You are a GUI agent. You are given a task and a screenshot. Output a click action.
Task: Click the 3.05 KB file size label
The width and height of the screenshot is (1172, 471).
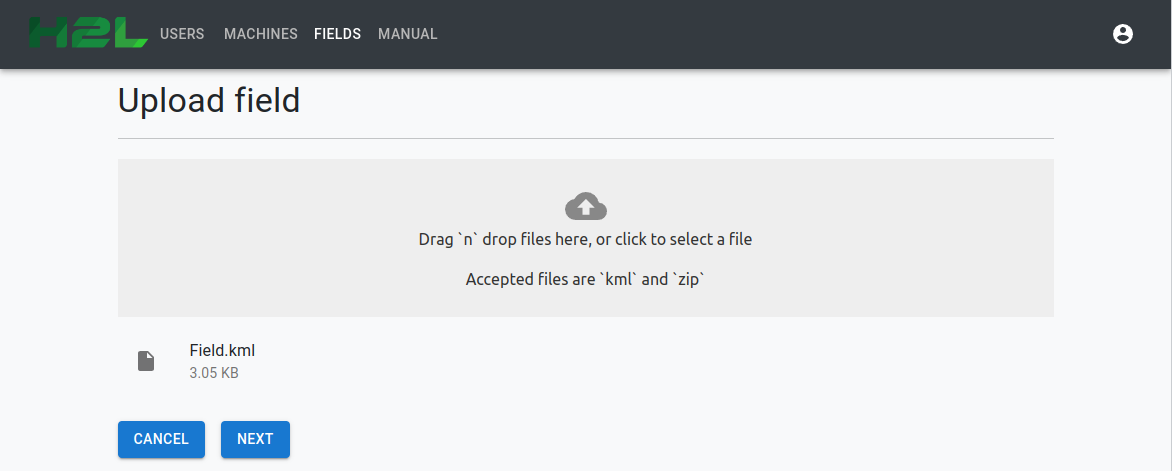coord(214,374)
